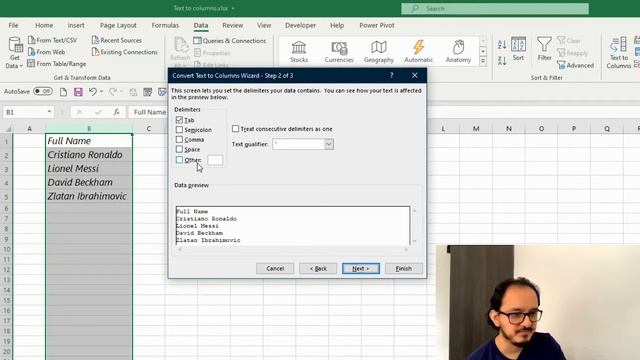
Task: Switch to the Power Pivot tab
Action: (x=377, y=25)
